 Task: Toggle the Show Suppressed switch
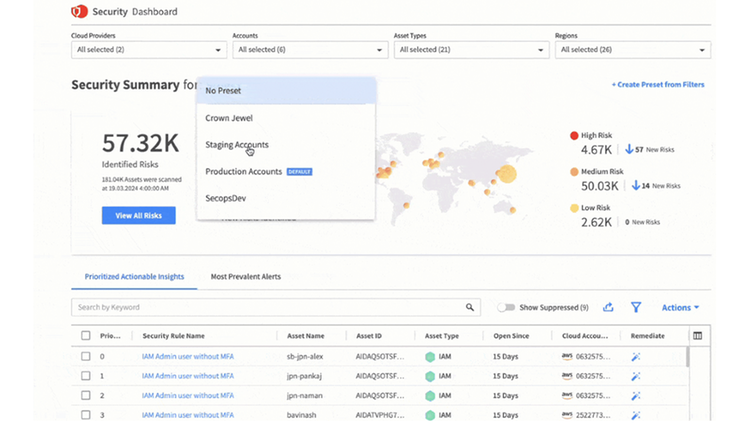[506, 307]
